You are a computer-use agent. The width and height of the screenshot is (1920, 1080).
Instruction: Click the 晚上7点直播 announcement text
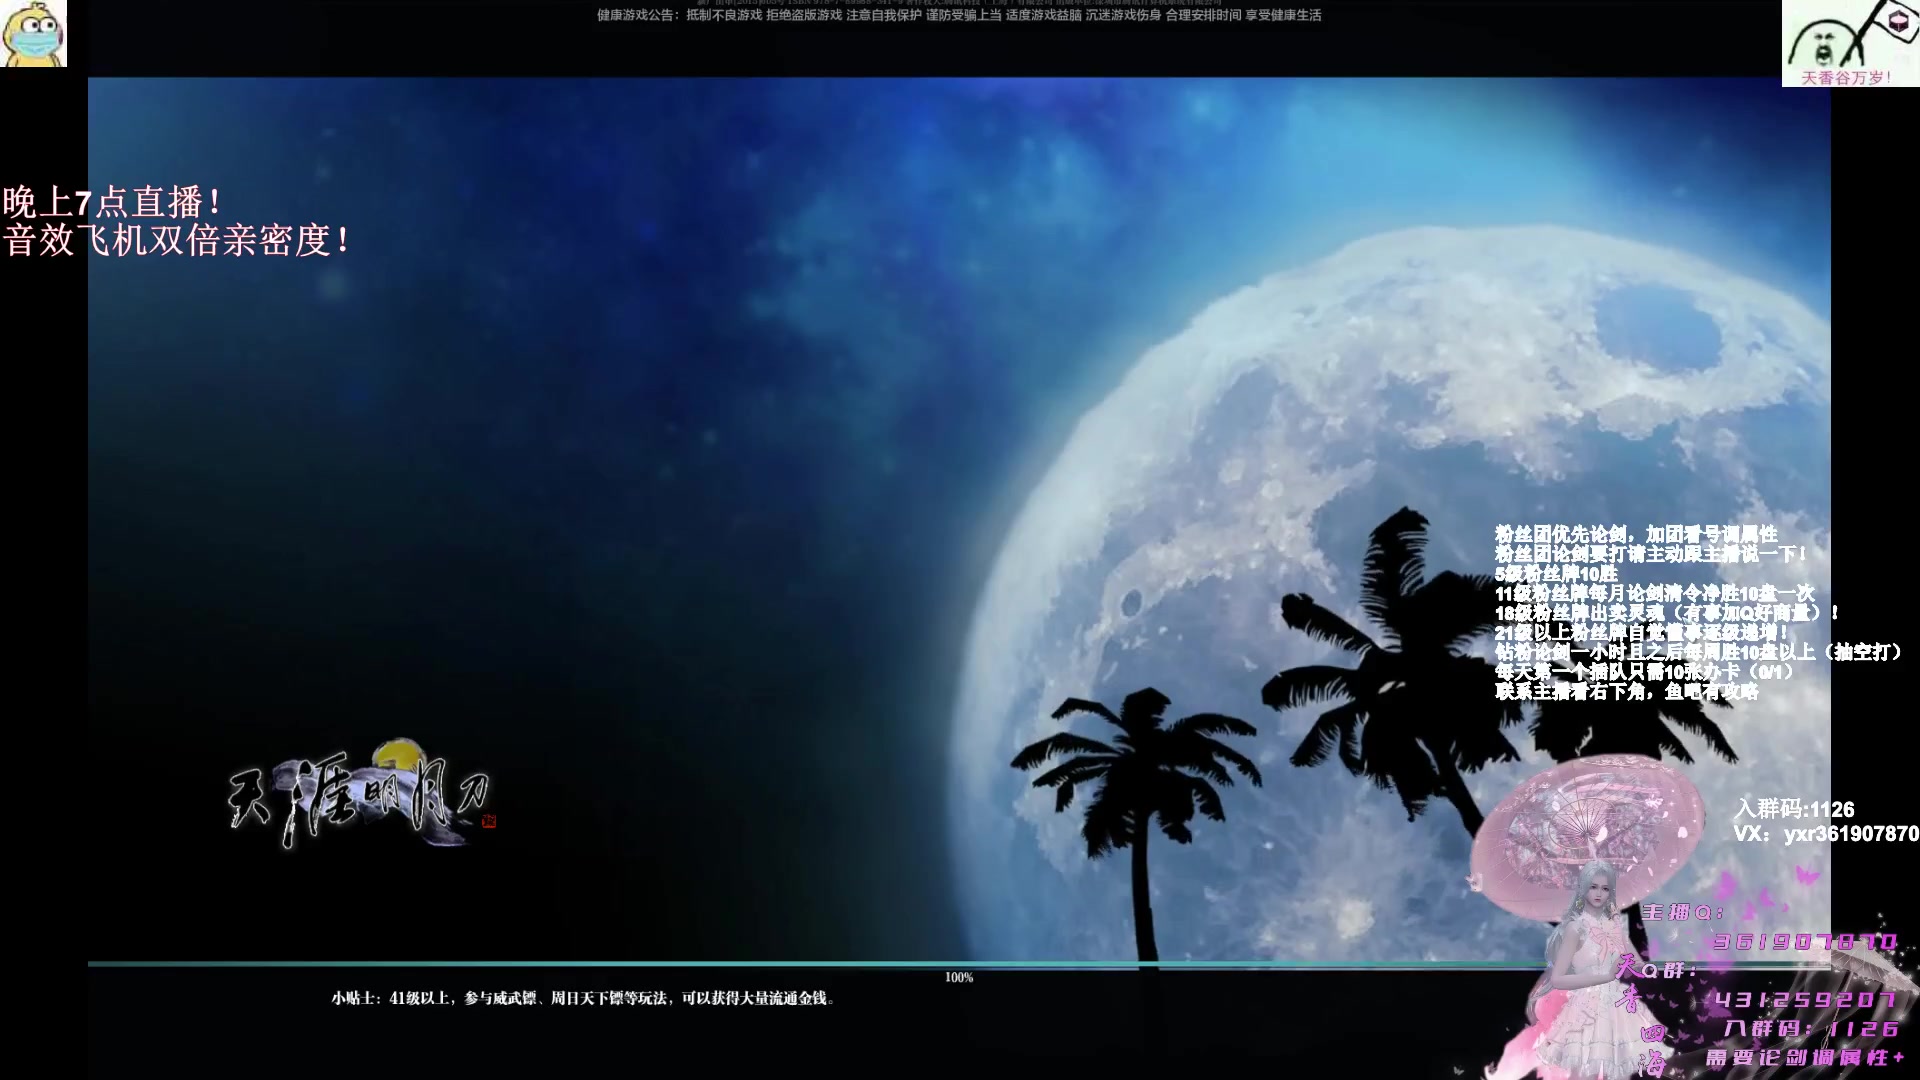(113, 202)
